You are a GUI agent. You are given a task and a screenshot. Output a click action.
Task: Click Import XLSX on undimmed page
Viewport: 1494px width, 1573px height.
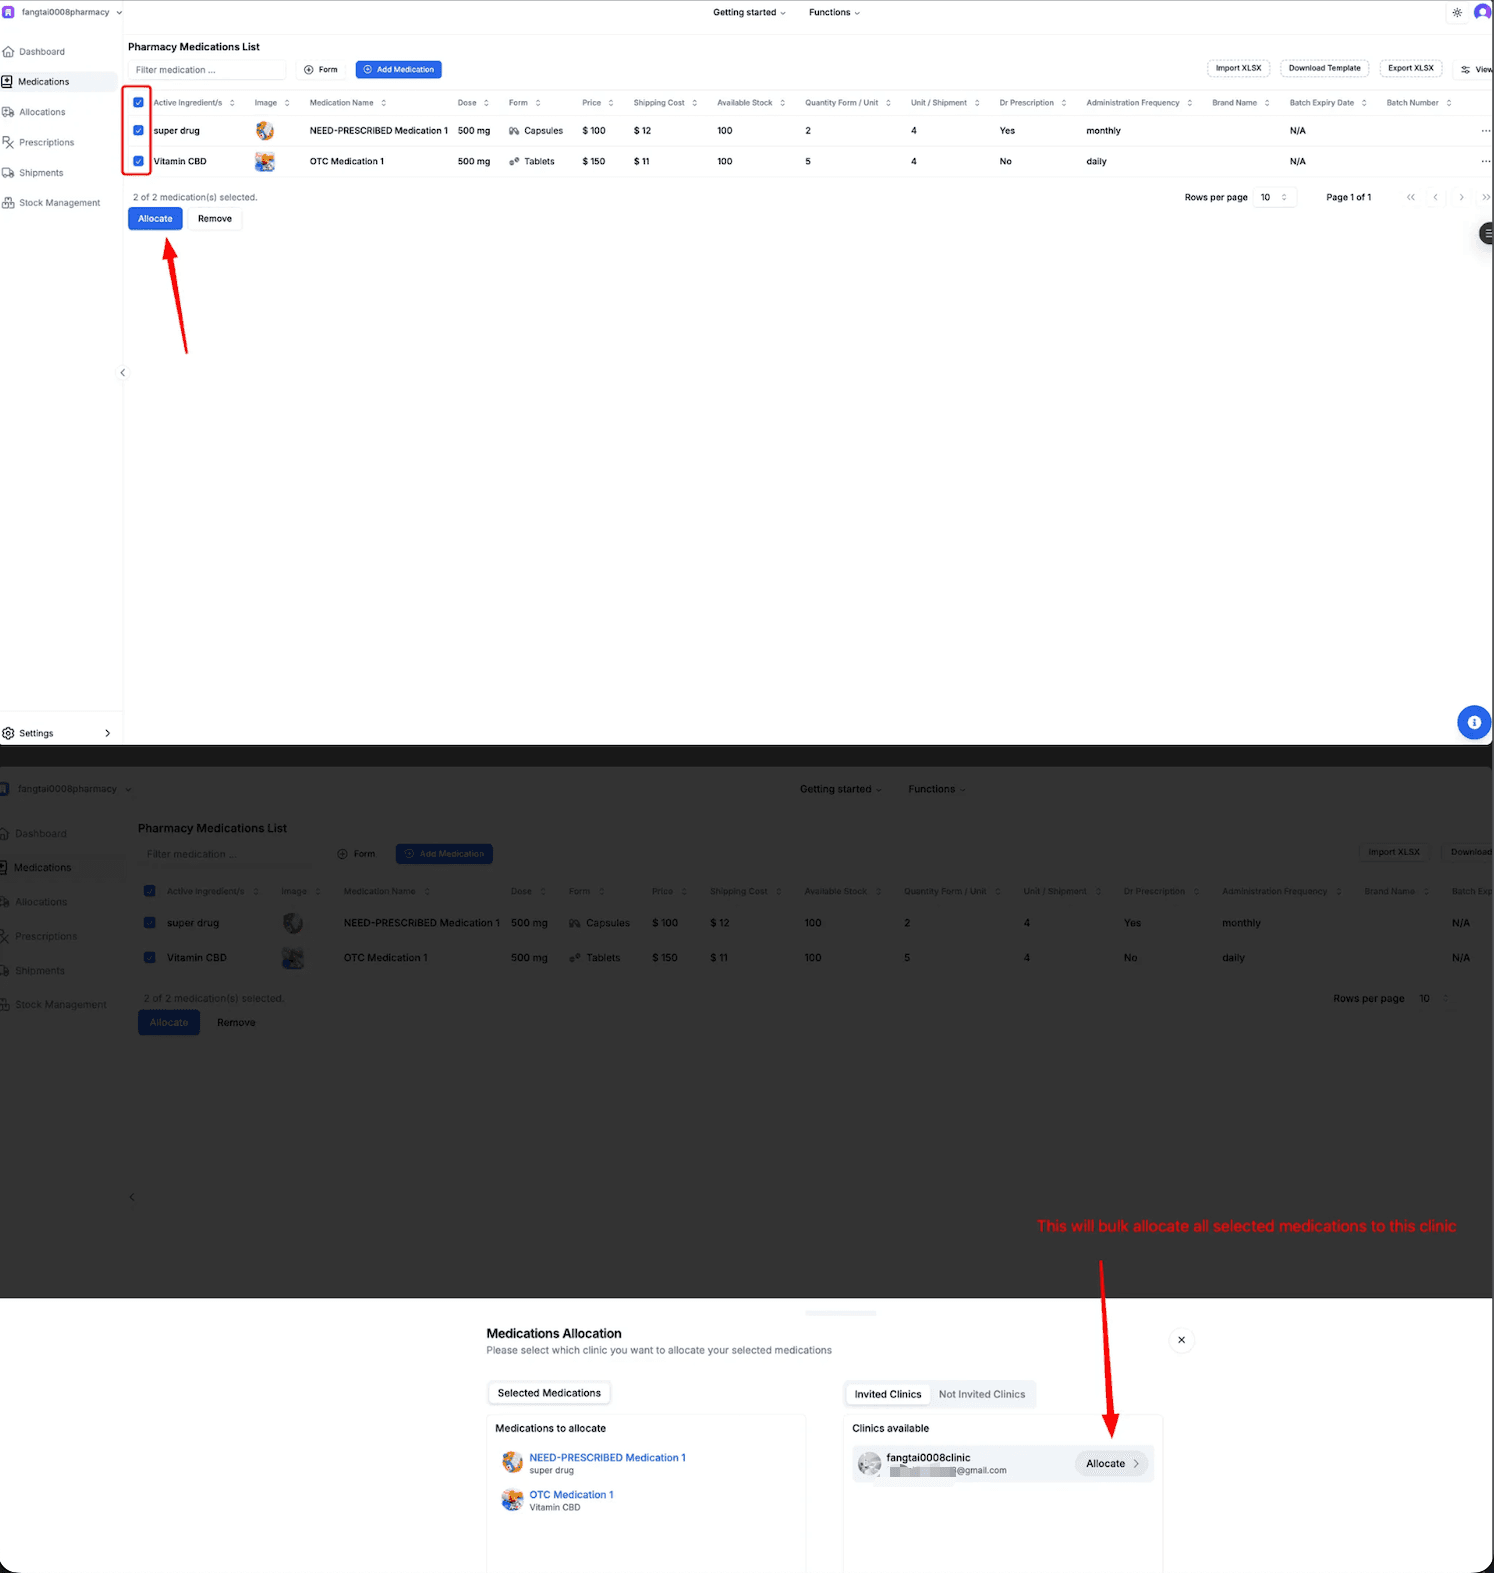[x=1238, y=68]
